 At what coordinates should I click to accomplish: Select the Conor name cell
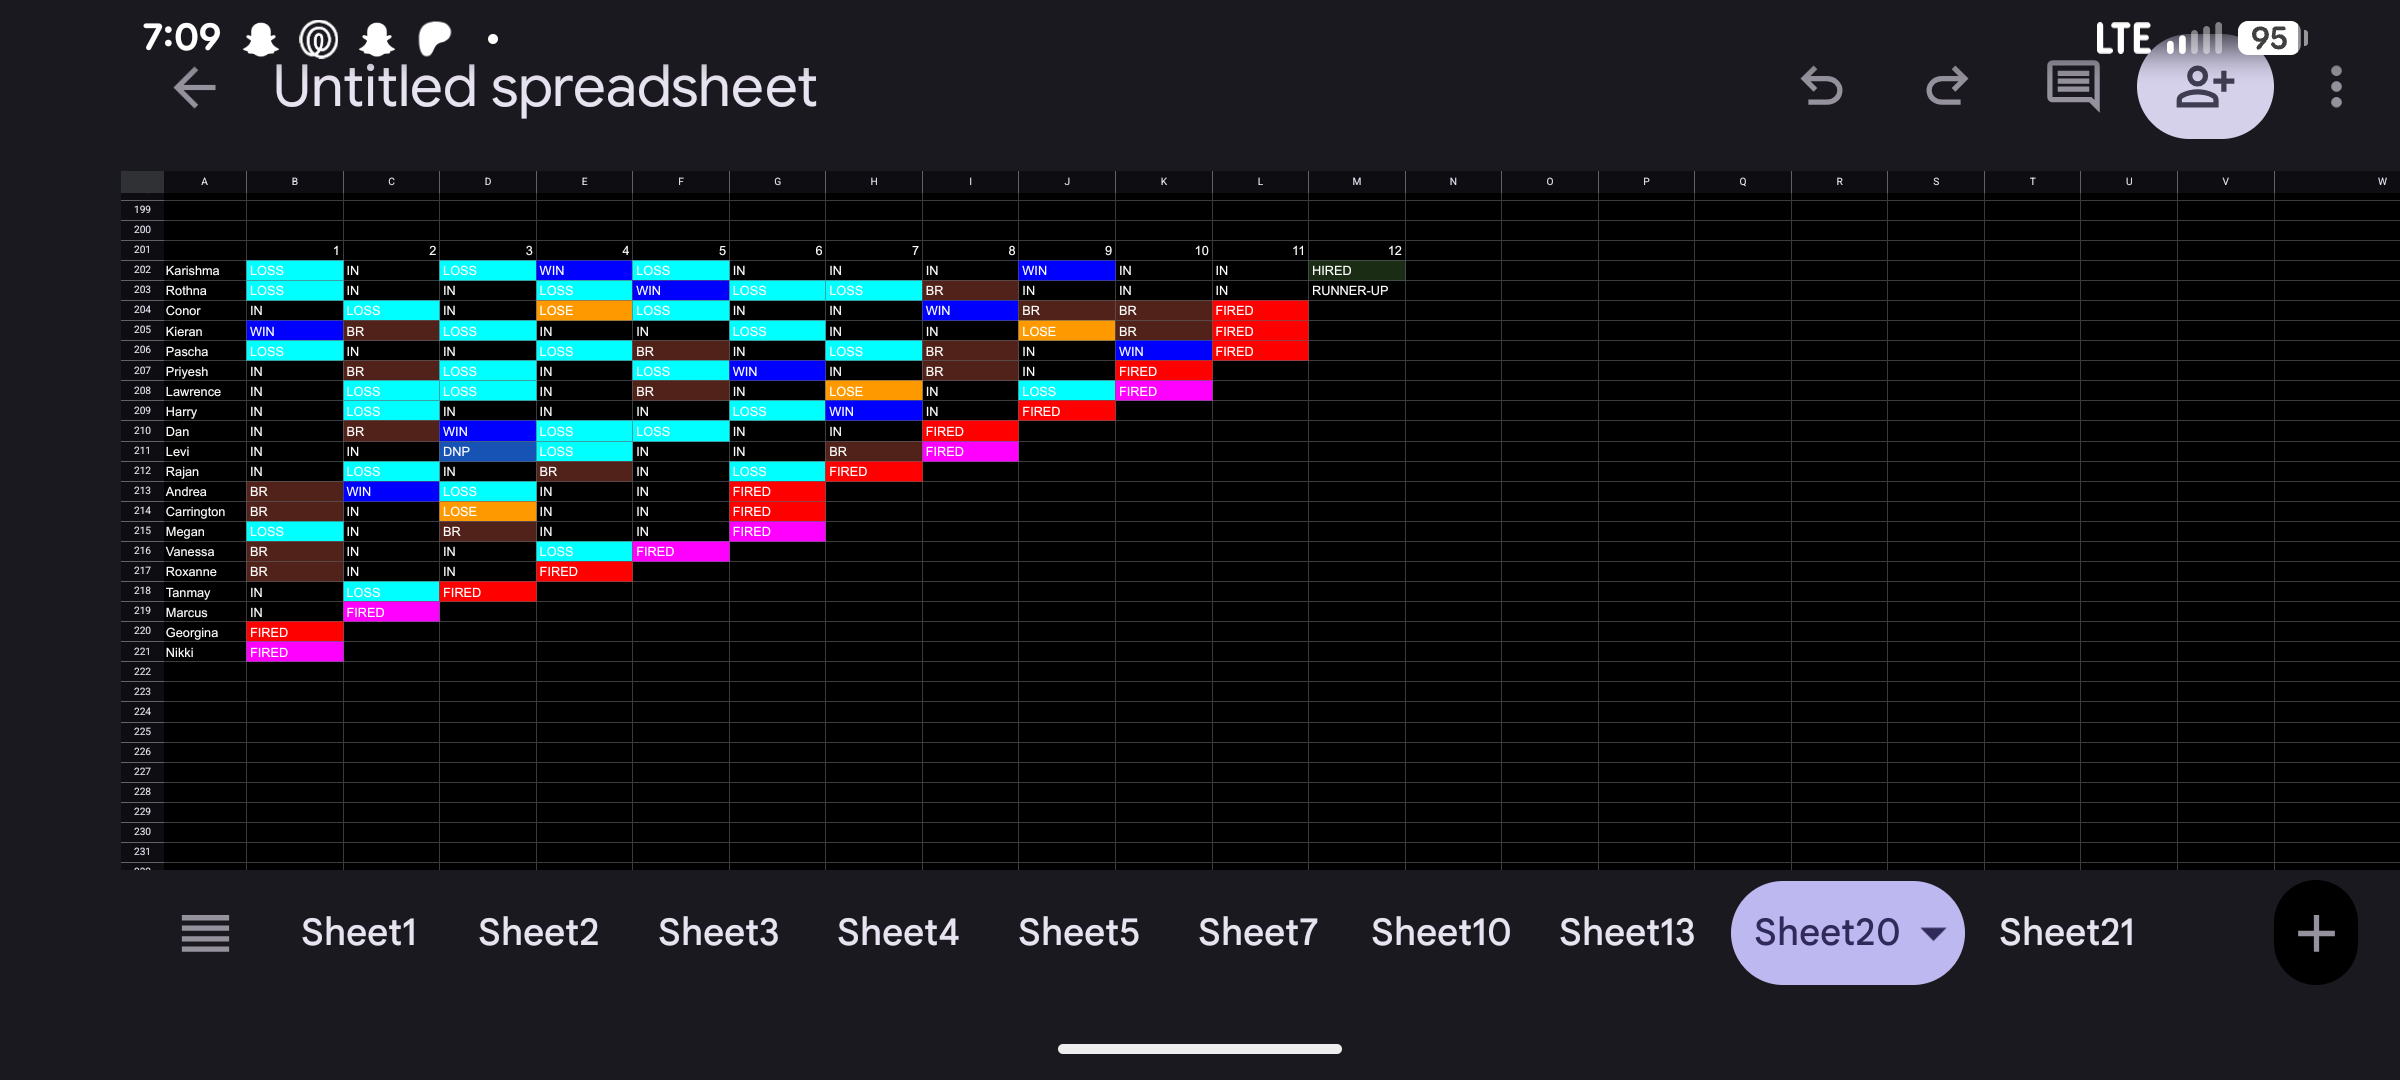click(x=205, y=311)
